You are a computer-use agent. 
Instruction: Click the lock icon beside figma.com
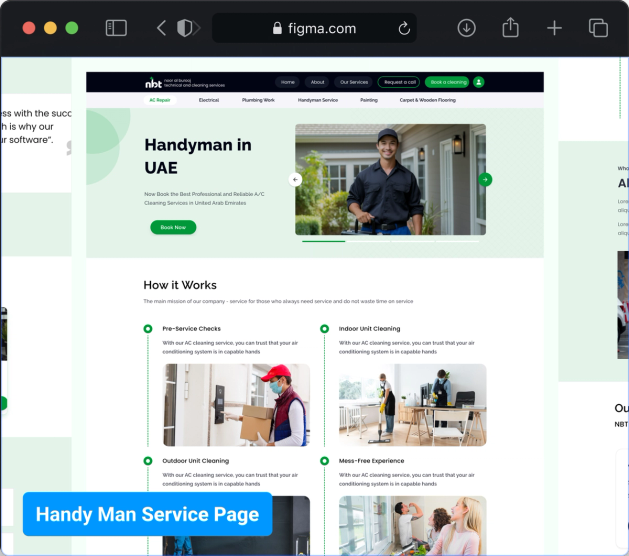tap(277, 28)
